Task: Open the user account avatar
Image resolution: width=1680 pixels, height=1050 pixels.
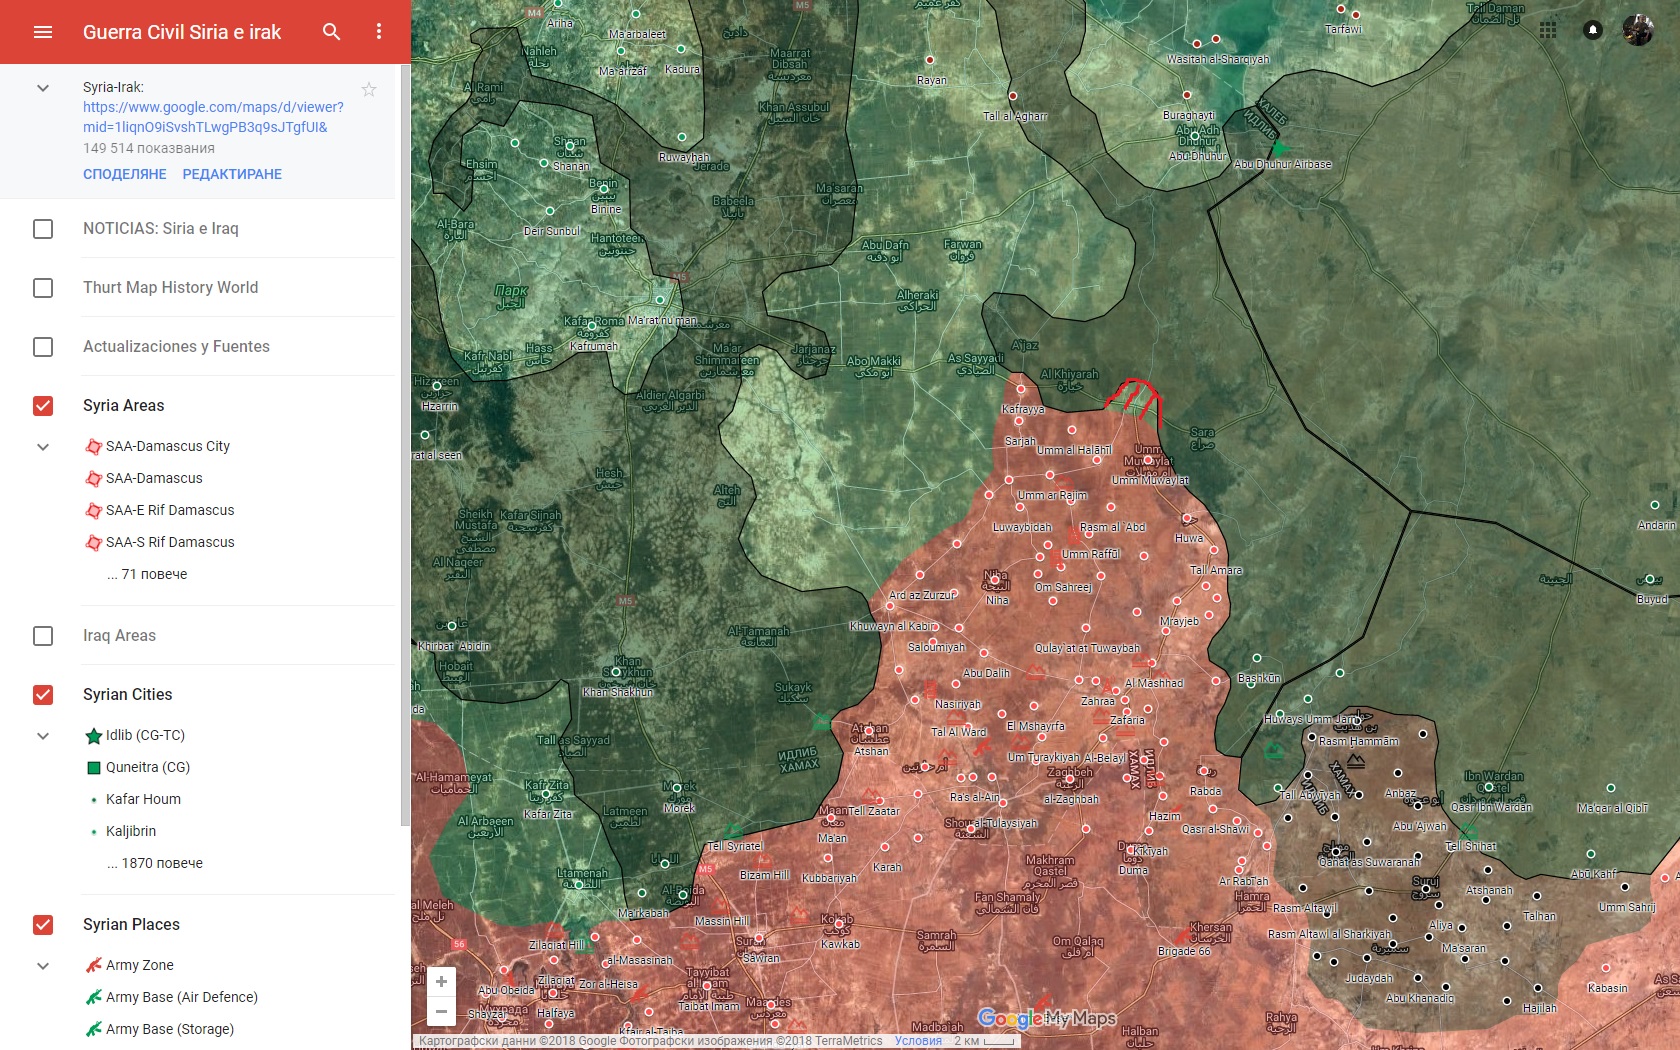Action: (1638, 30)
